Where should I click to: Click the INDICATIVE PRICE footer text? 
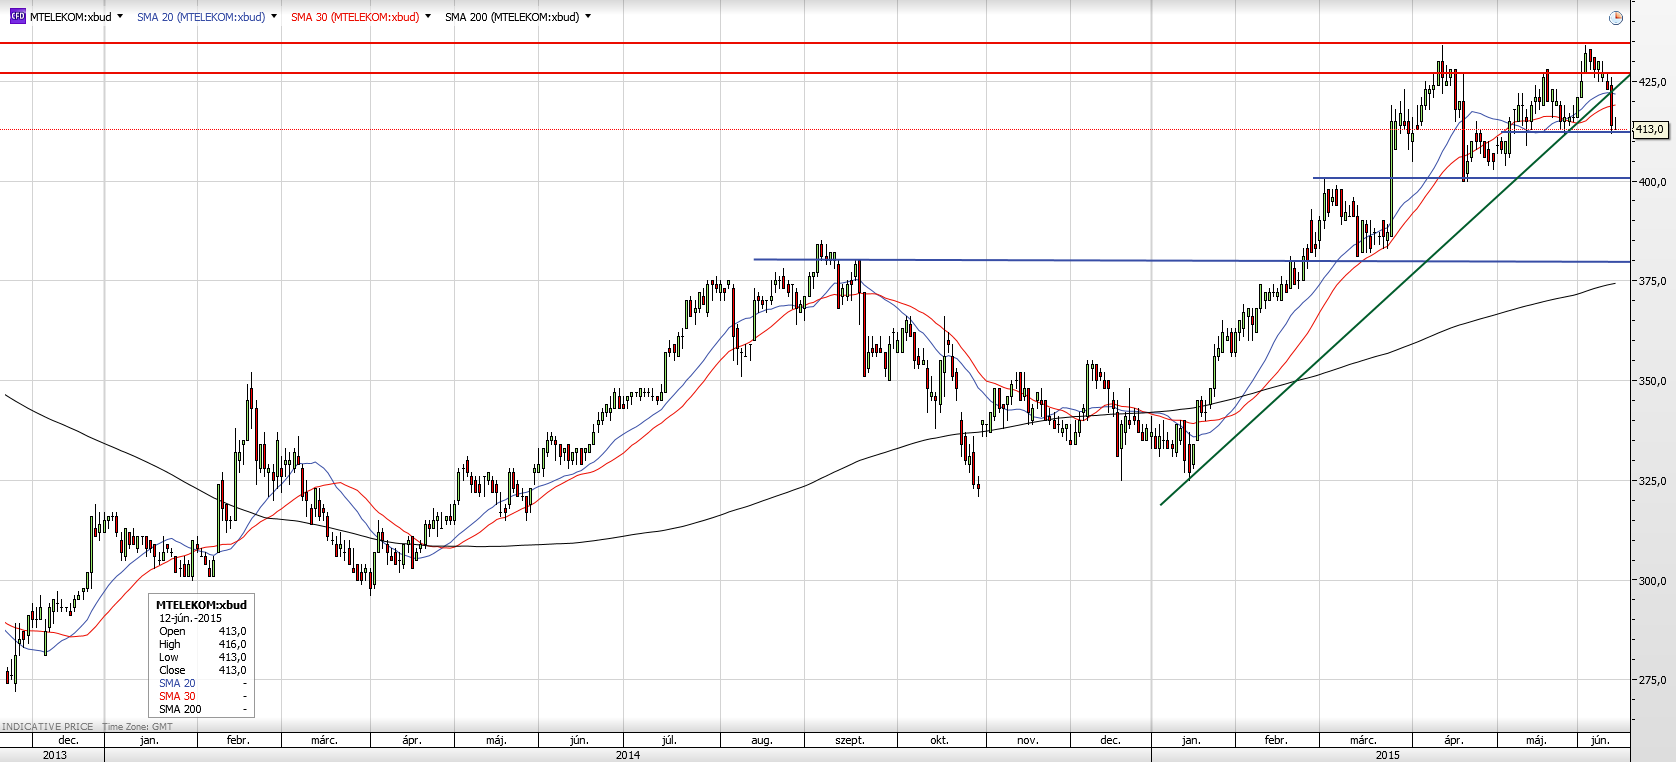pyautogui.click(x=47, y=727)
